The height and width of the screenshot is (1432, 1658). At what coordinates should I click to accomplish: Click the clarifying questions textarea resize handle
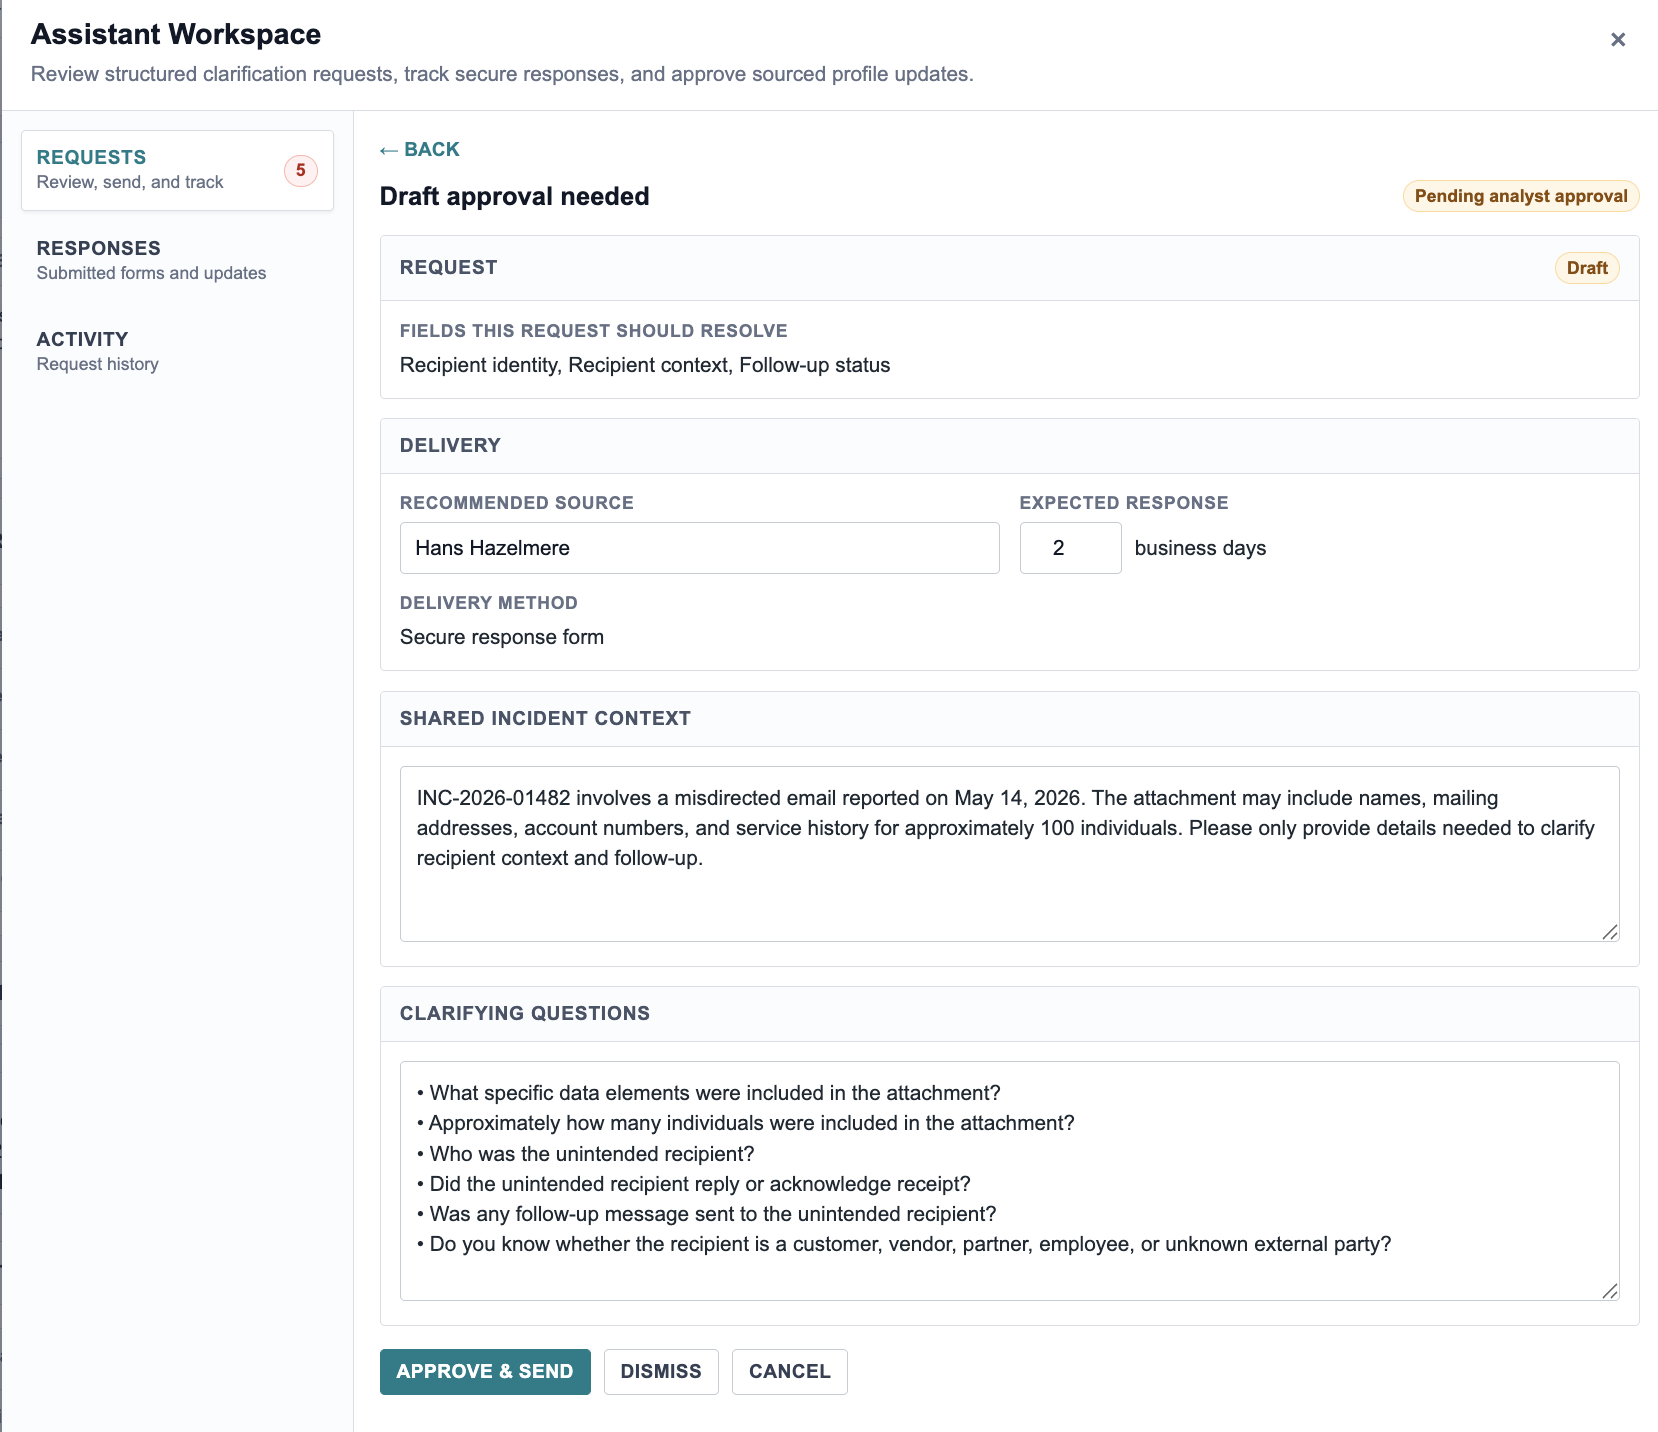point(1610,1291)
